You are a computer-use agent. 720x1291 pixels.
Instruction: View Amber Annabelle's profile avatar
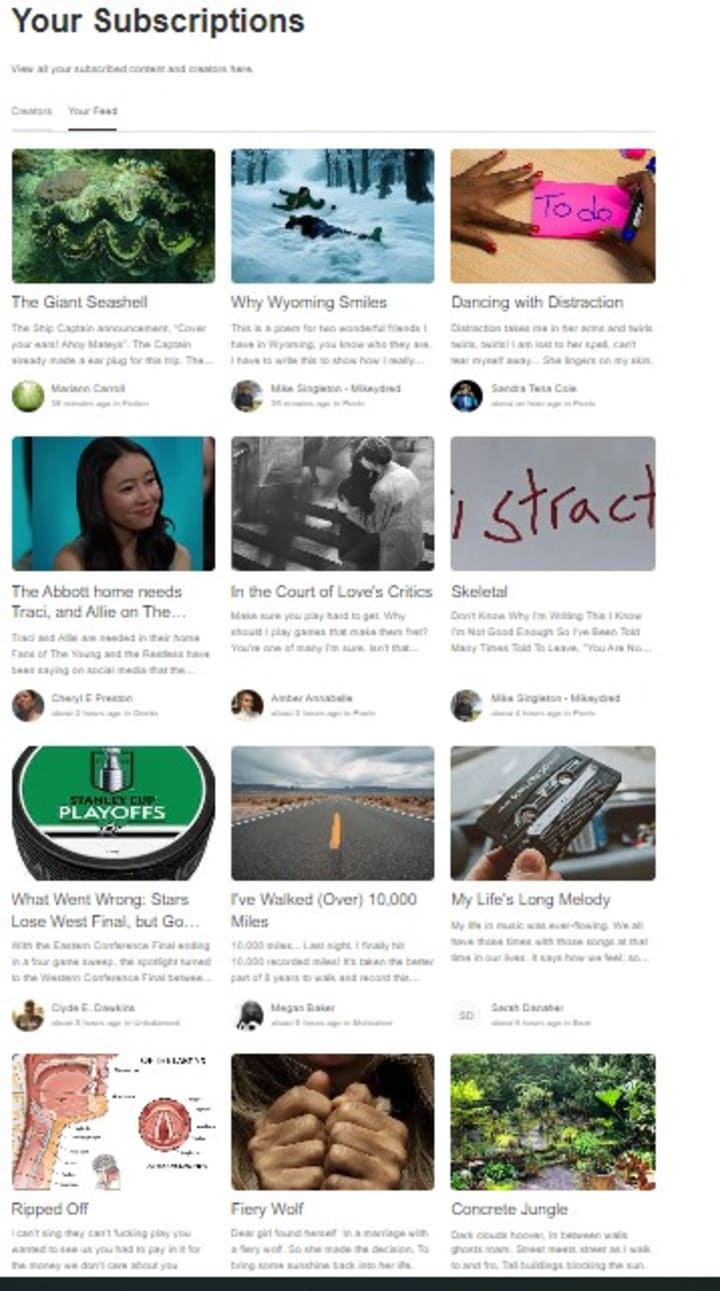click(x=247, y=705)
